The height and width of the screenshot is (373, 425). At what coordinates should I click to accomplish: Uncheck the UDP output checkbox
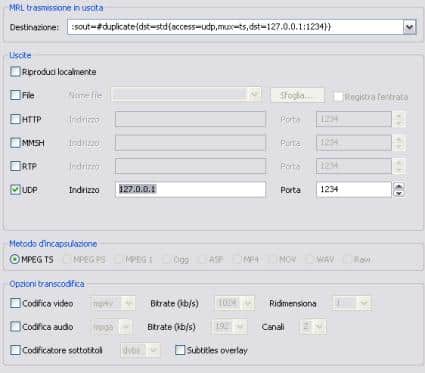[x=15, y=190]
